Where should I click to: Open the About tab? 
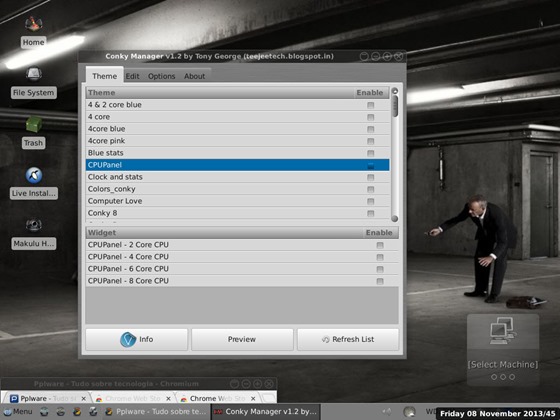point(194,76)
